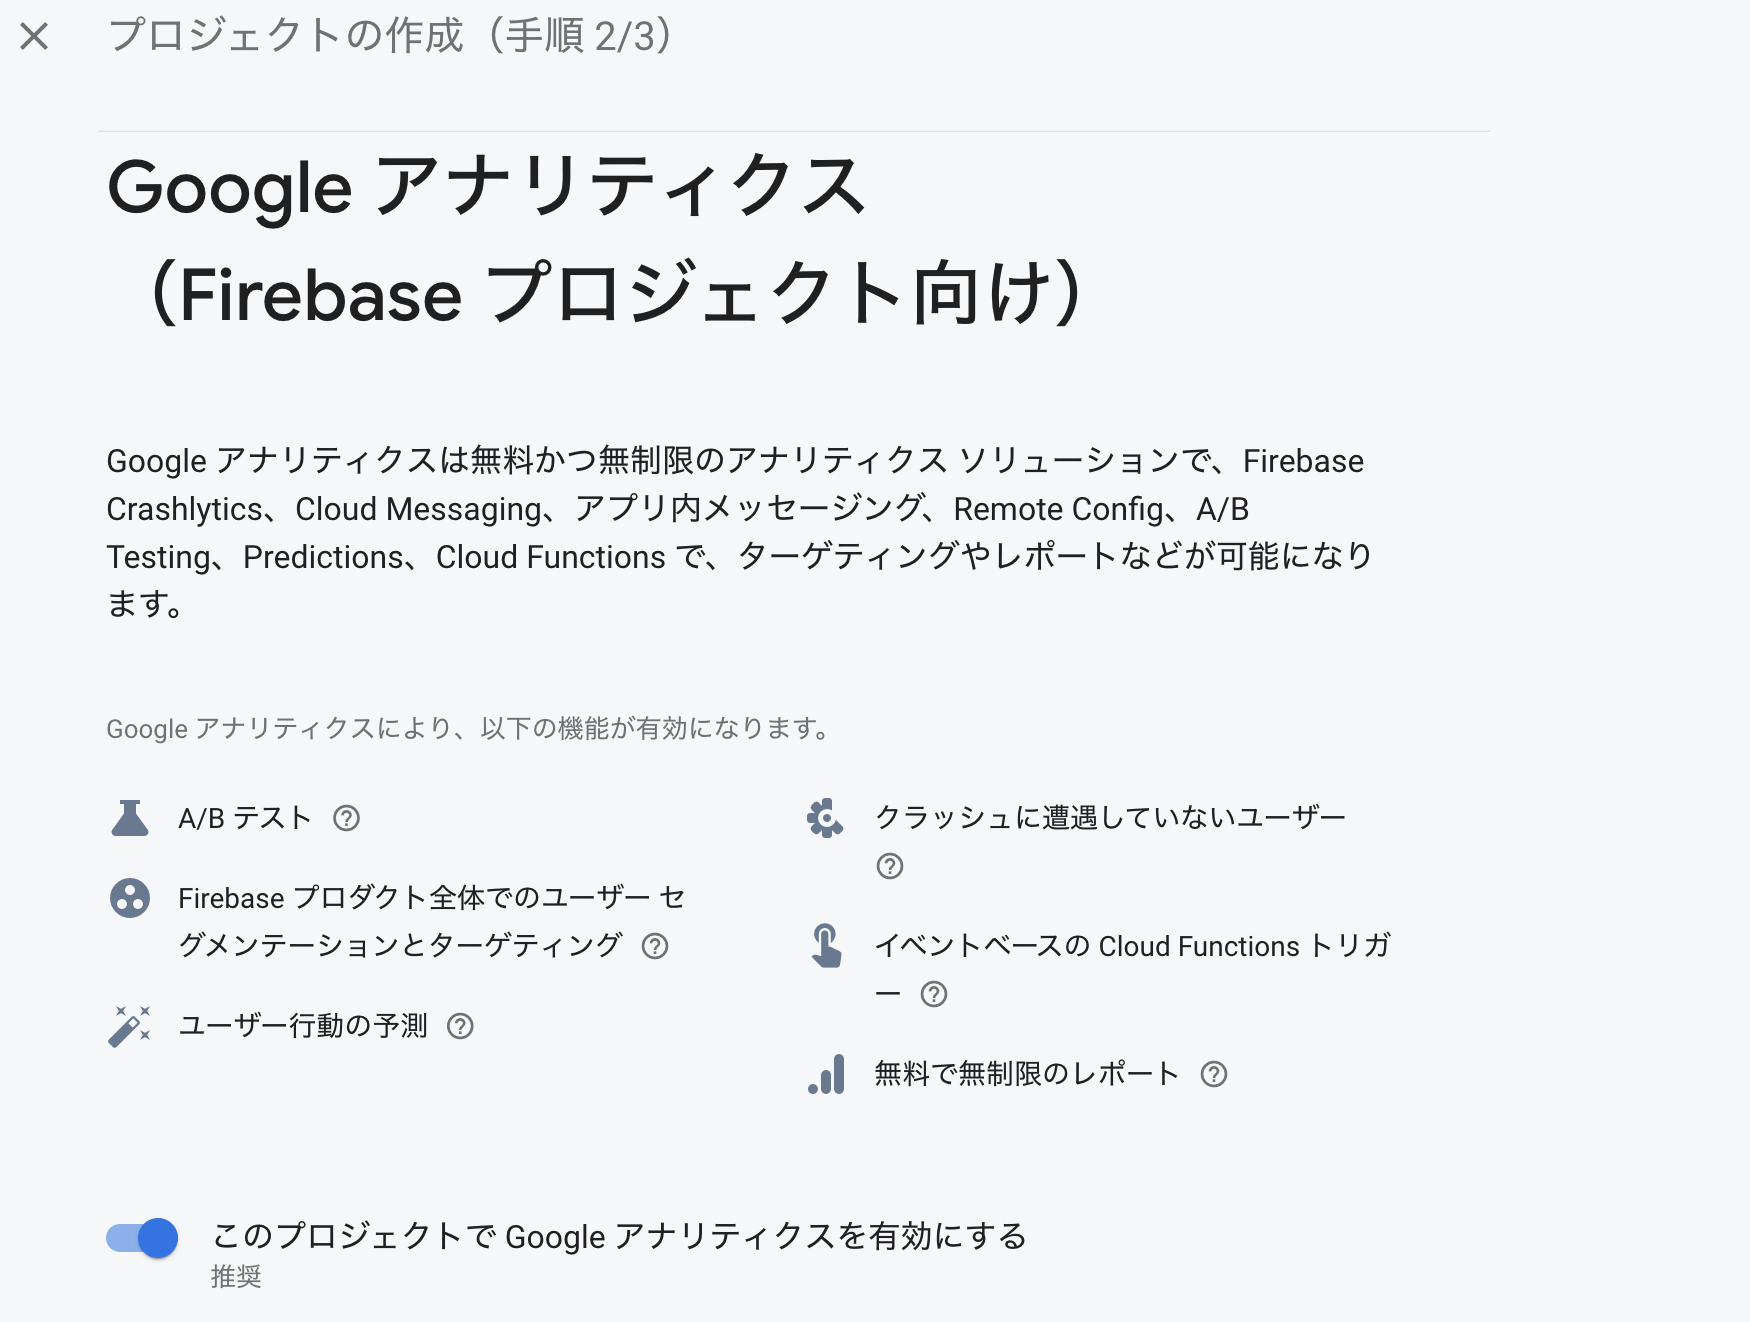Viewport: 1750px width, 1322px height.
Task: Open help for A/B テスト
Action: (345, 820)
